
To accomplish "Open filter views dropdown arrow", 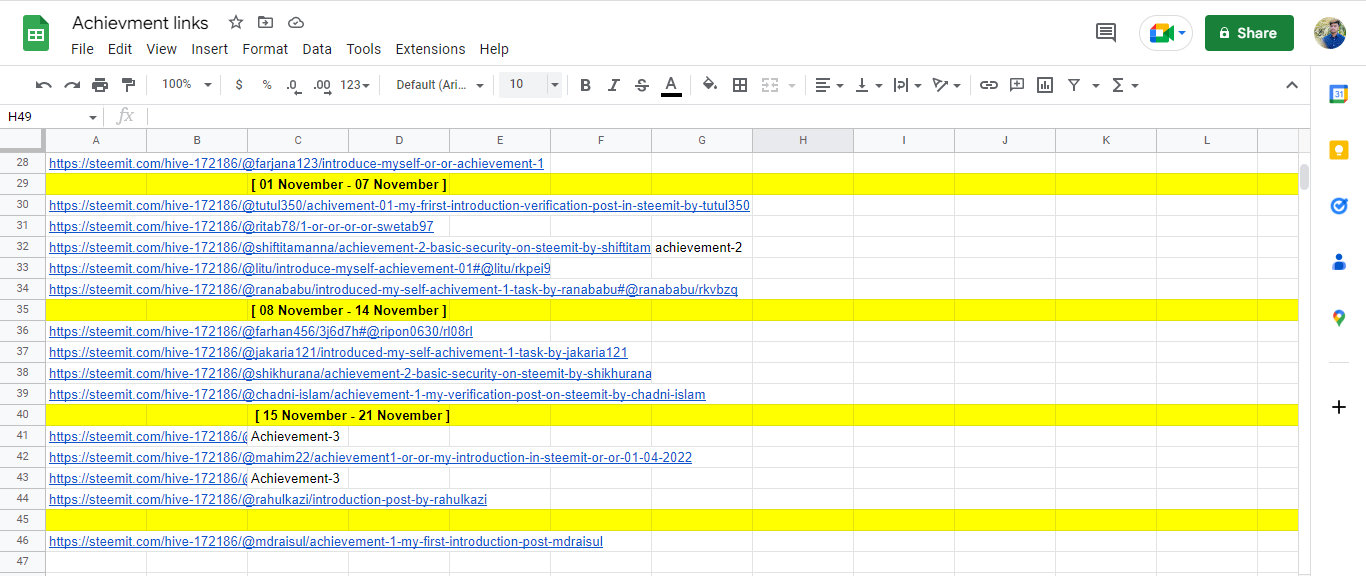I will [1096, 85].
